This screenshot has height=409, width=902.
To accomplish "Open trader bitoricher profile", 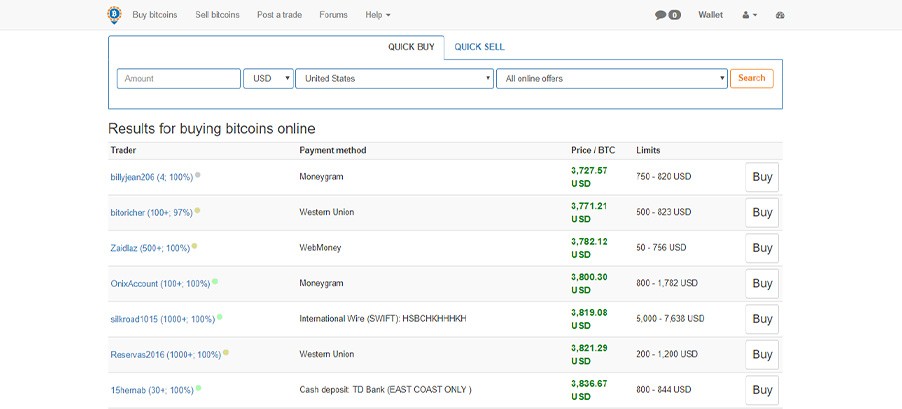I will 151,213.
